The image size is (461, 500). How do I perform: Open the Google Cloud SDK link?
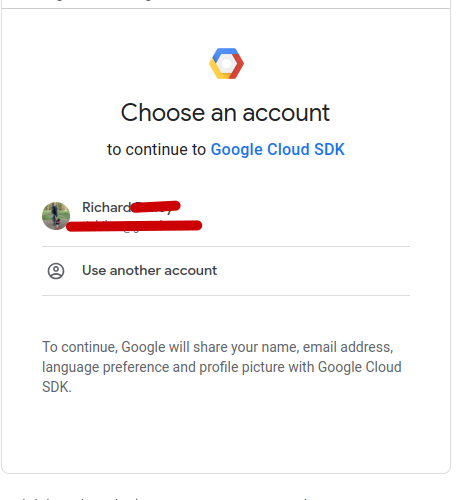coord(277,149)
